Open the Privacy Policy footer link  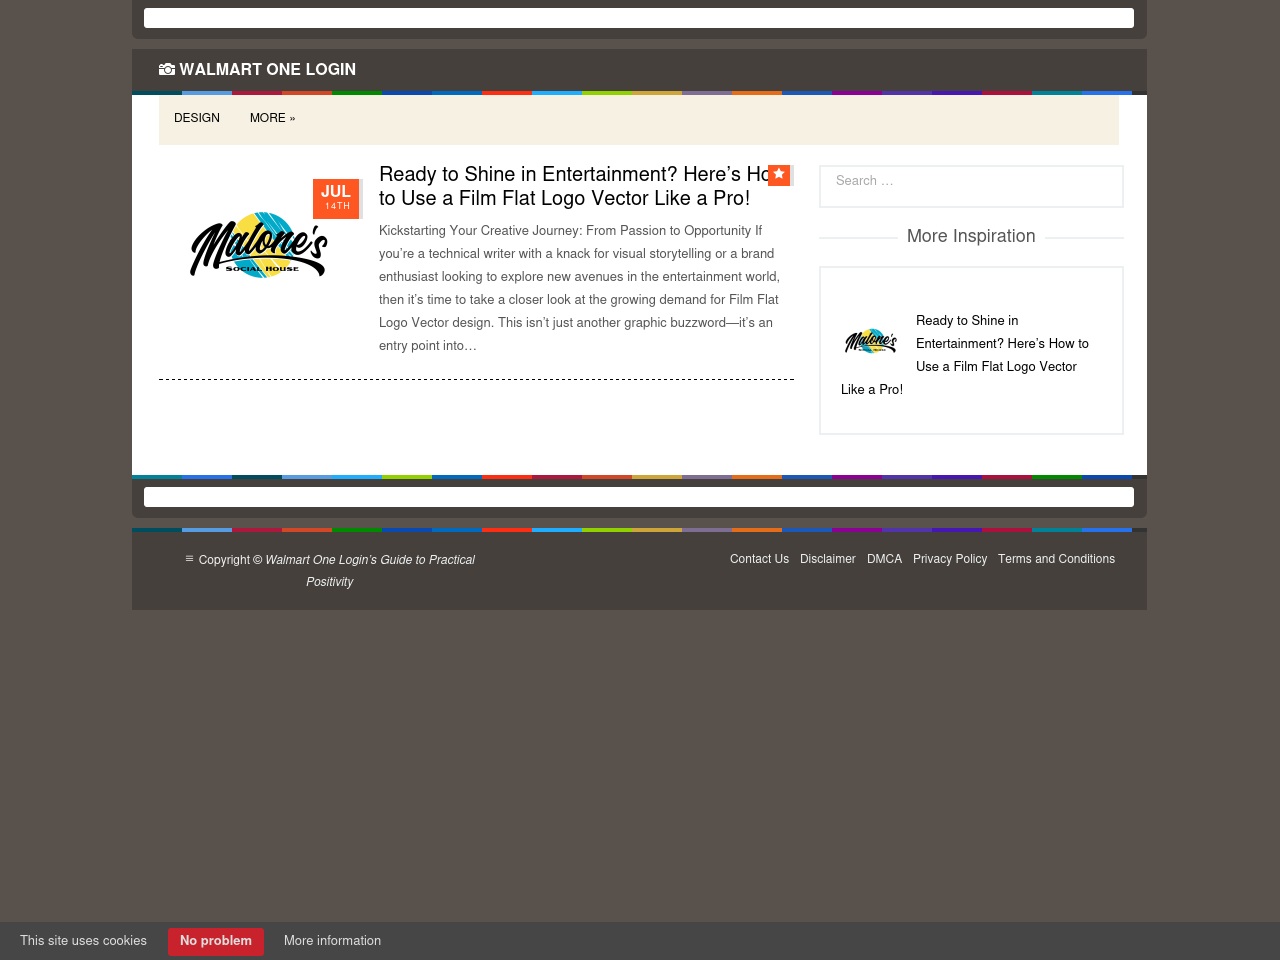pos(950,559)
